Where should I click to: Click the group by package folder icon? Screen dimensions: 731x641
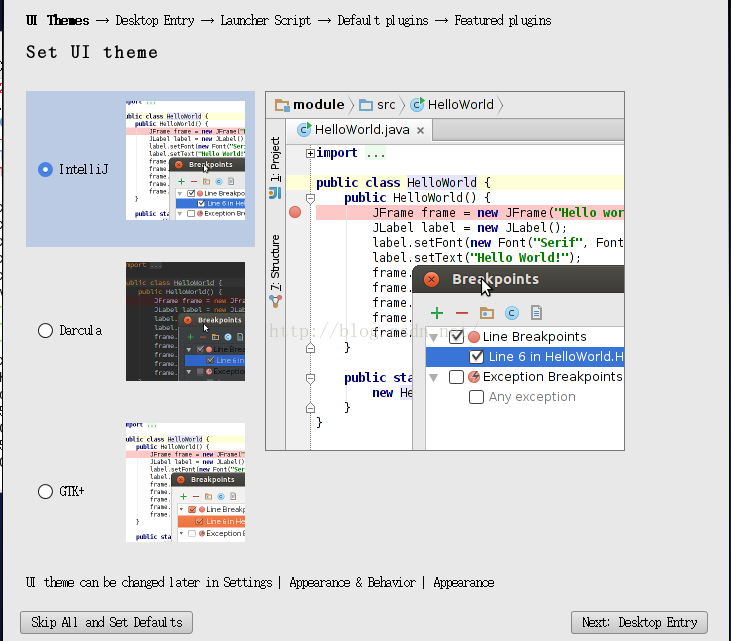(x=487, y=313)
